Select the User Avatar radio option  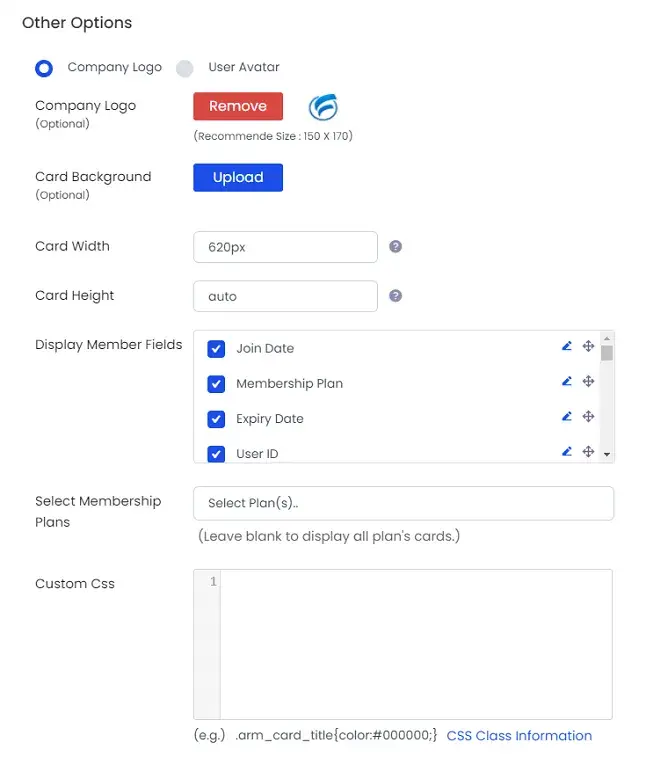pos(185,68)
